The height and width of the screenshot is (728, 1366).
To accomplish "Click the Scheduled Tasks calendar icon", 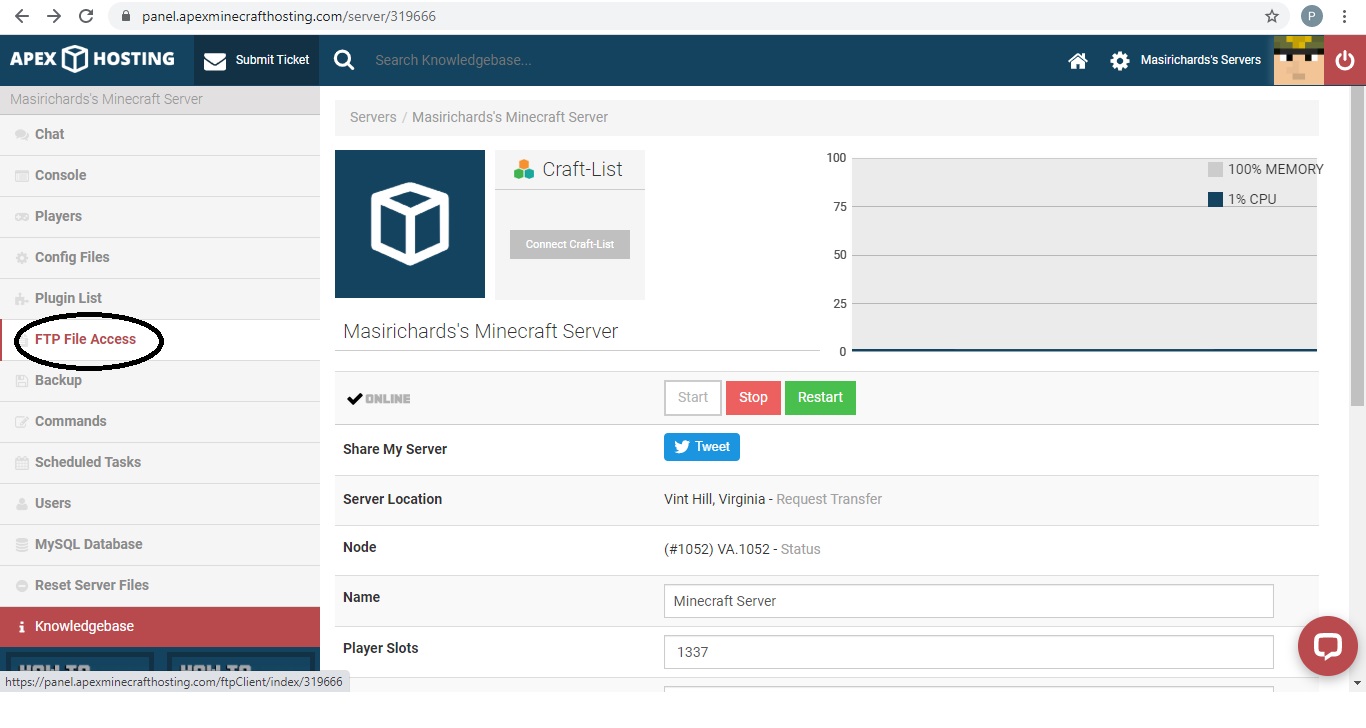I will [x=22, y=463].
